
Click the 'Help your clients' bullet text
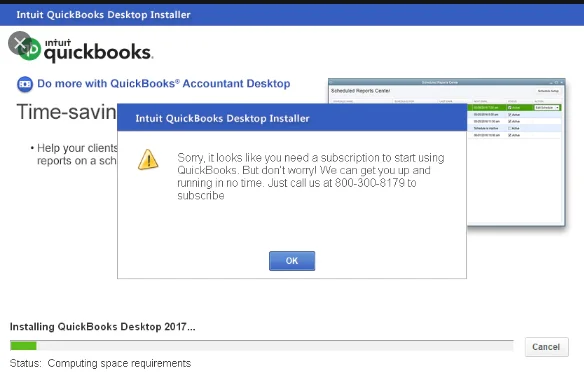pos(77,154)
